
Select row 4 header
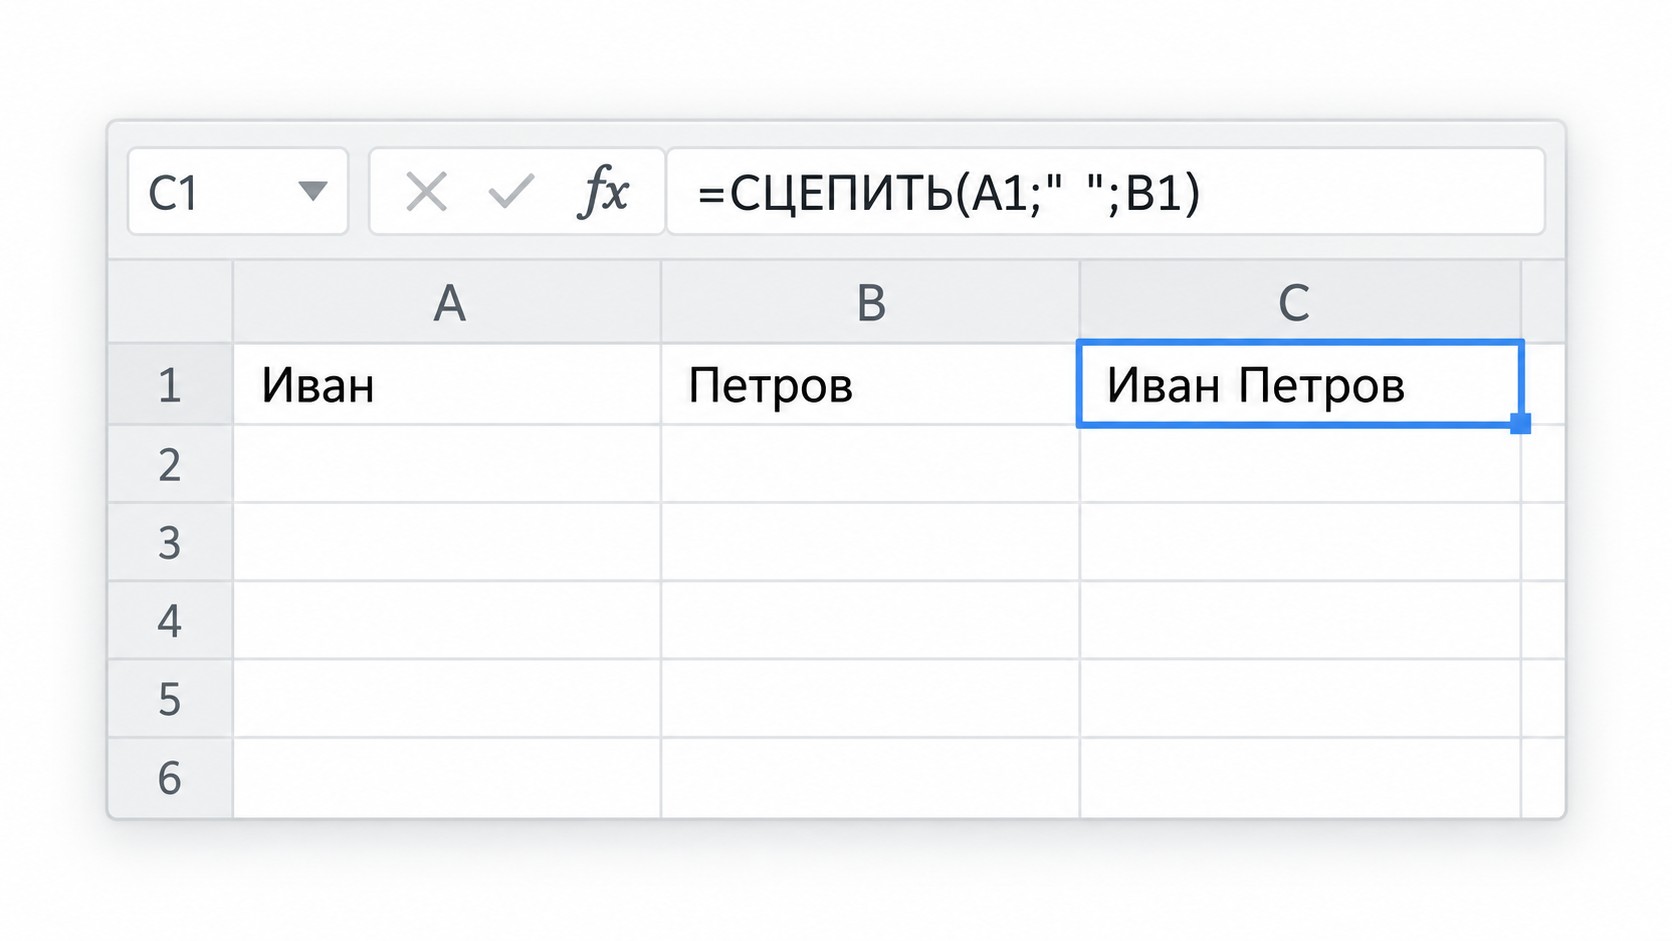(x=170, y=620)
